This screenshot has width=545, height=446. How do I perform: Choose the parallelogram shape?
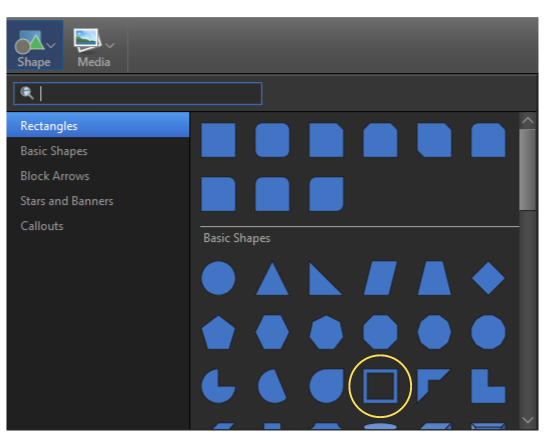380,278
